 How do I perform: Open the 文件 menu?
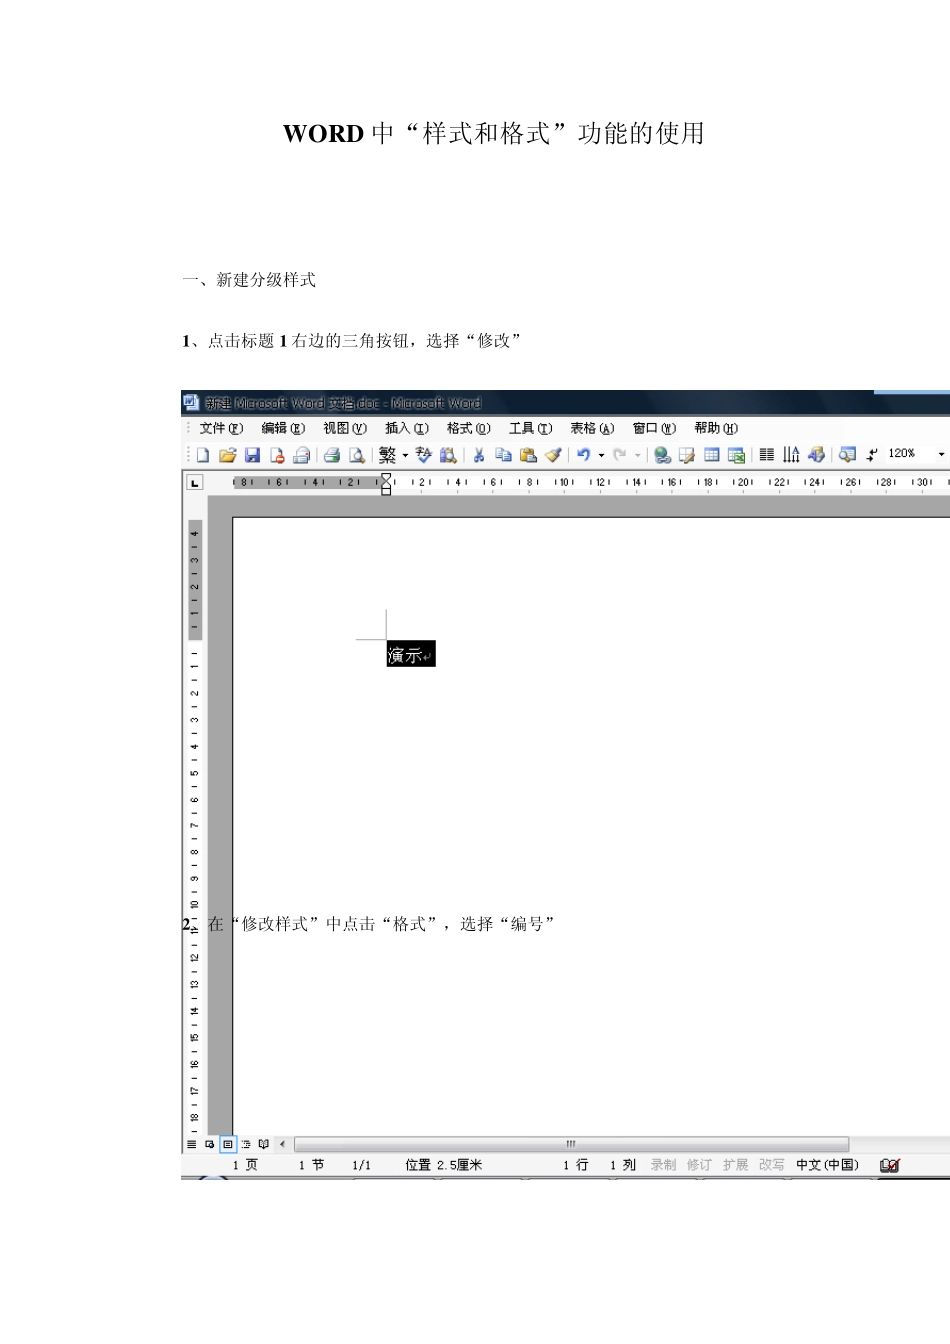221,428
